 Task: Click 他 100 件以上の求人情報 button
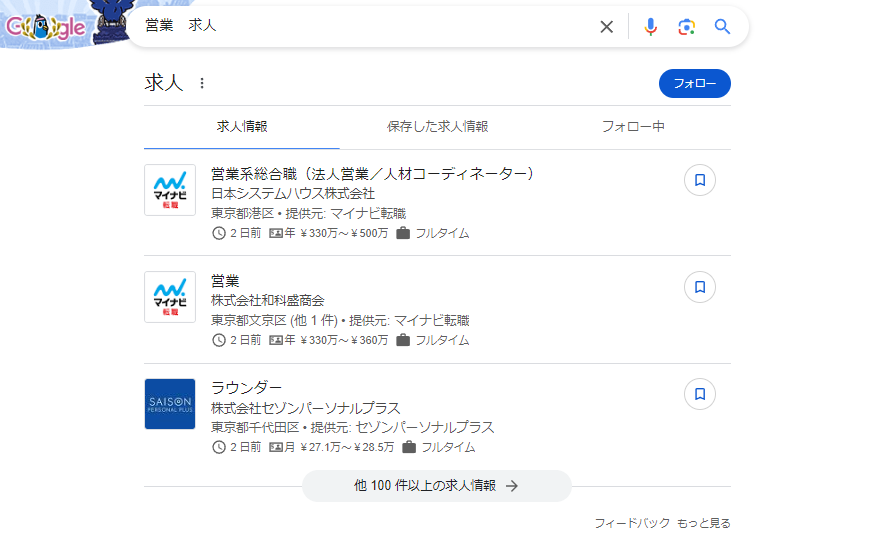[x=437, y=486]
